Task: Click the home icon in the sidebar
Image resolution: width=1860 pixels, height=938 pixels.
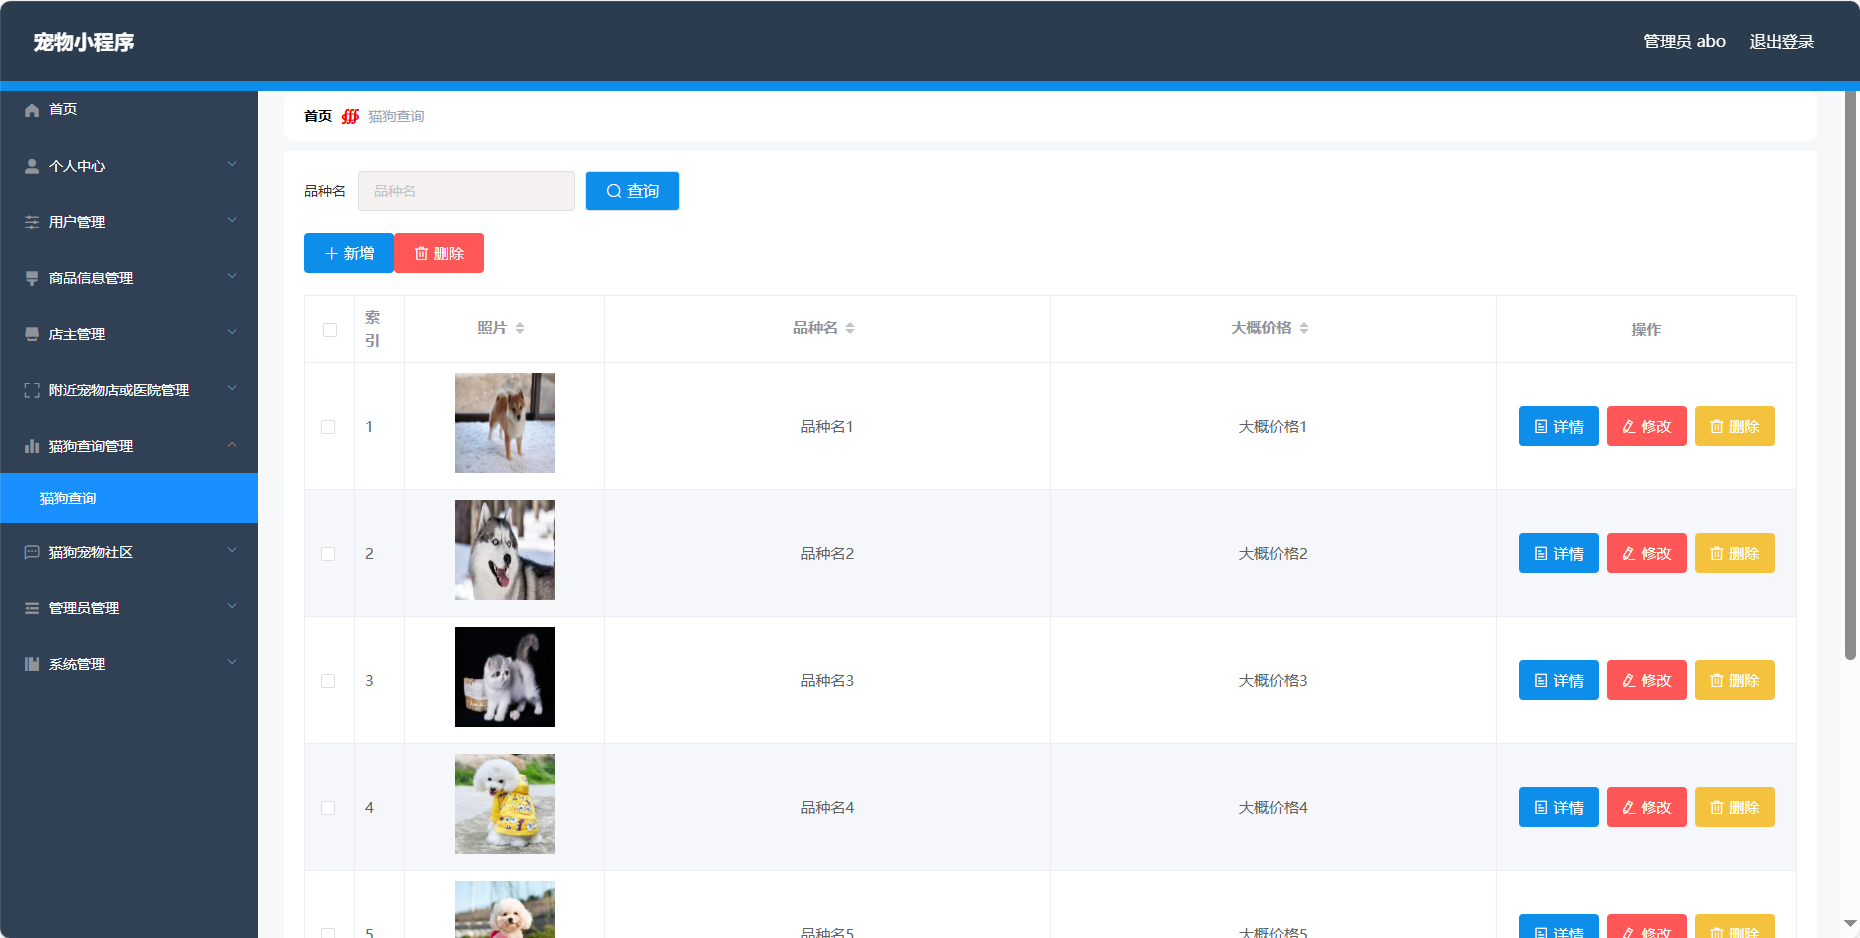Action: pos(32,110)
